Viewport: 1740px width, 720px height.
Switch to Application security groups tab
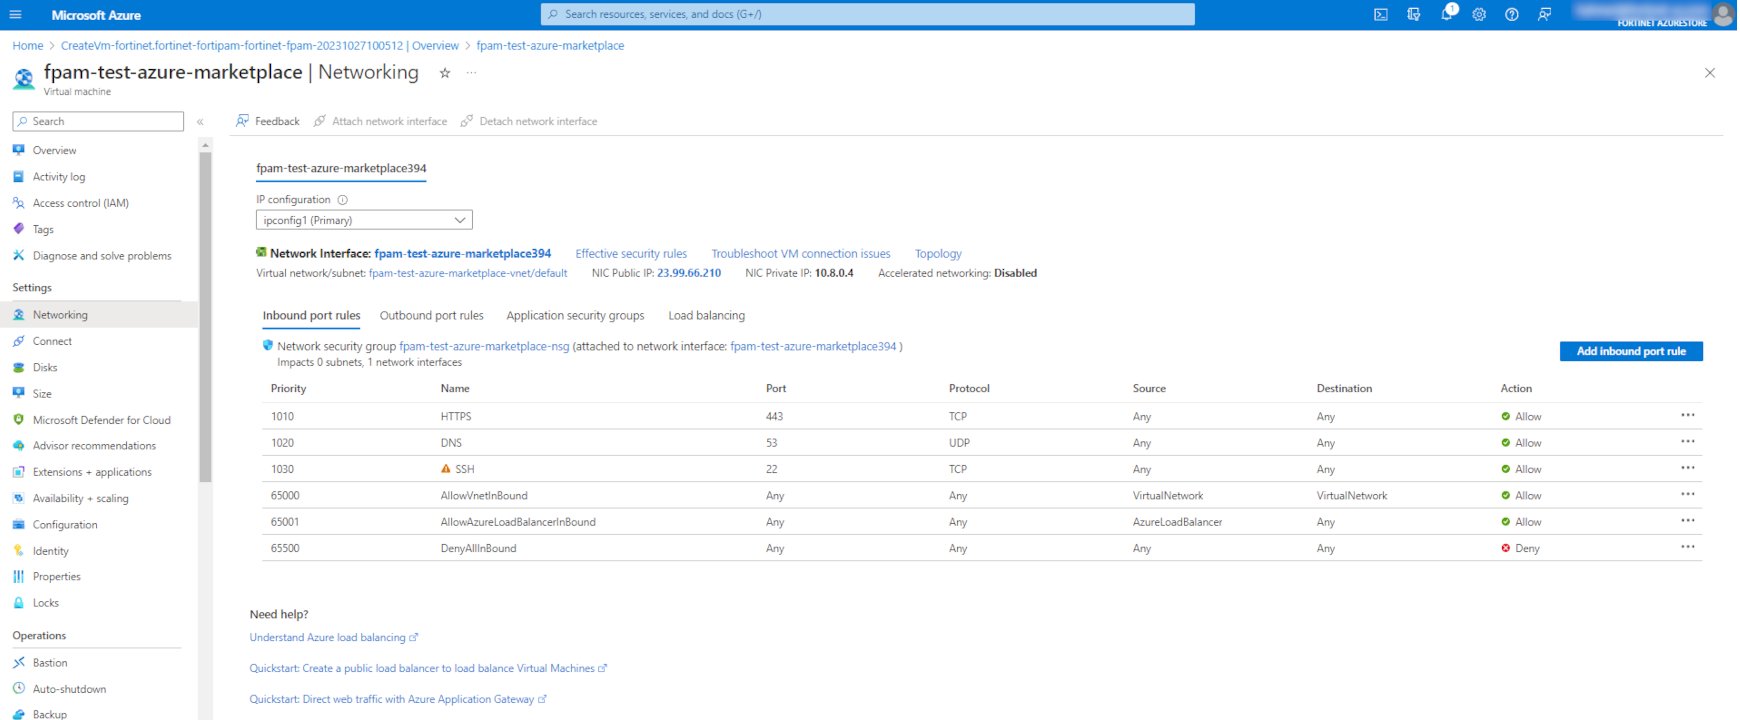(575, 316)
